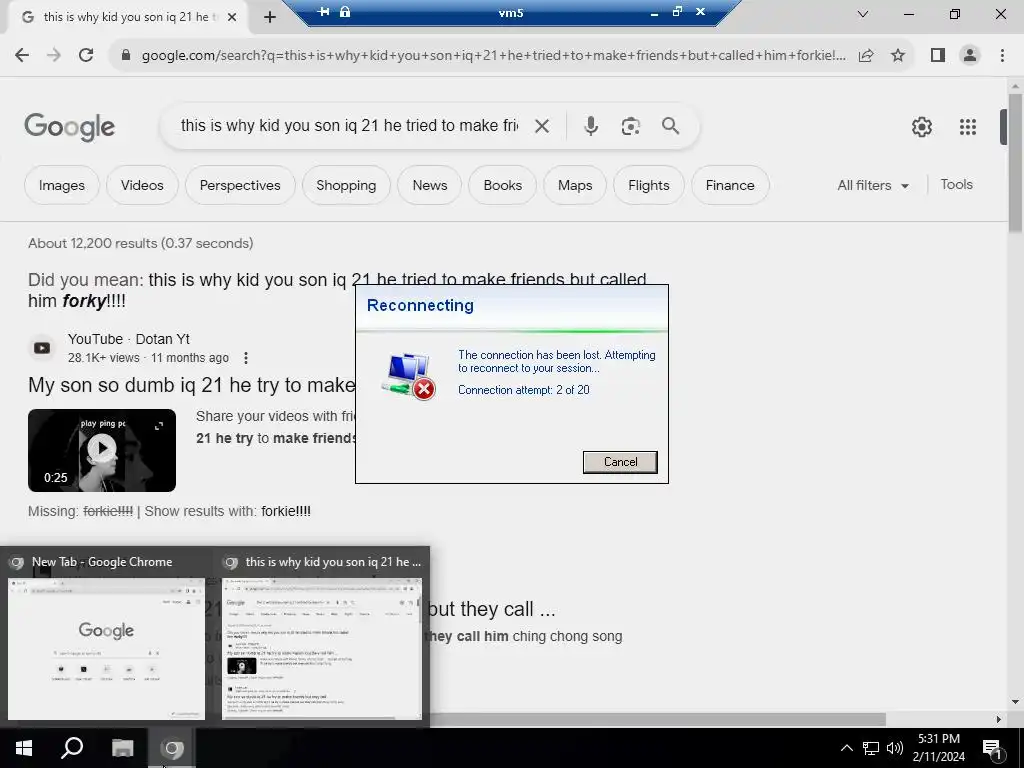Click the lock icon on vm5 connection bar
The height and width of the screenshot is (768, 1024).
[345, 11]
